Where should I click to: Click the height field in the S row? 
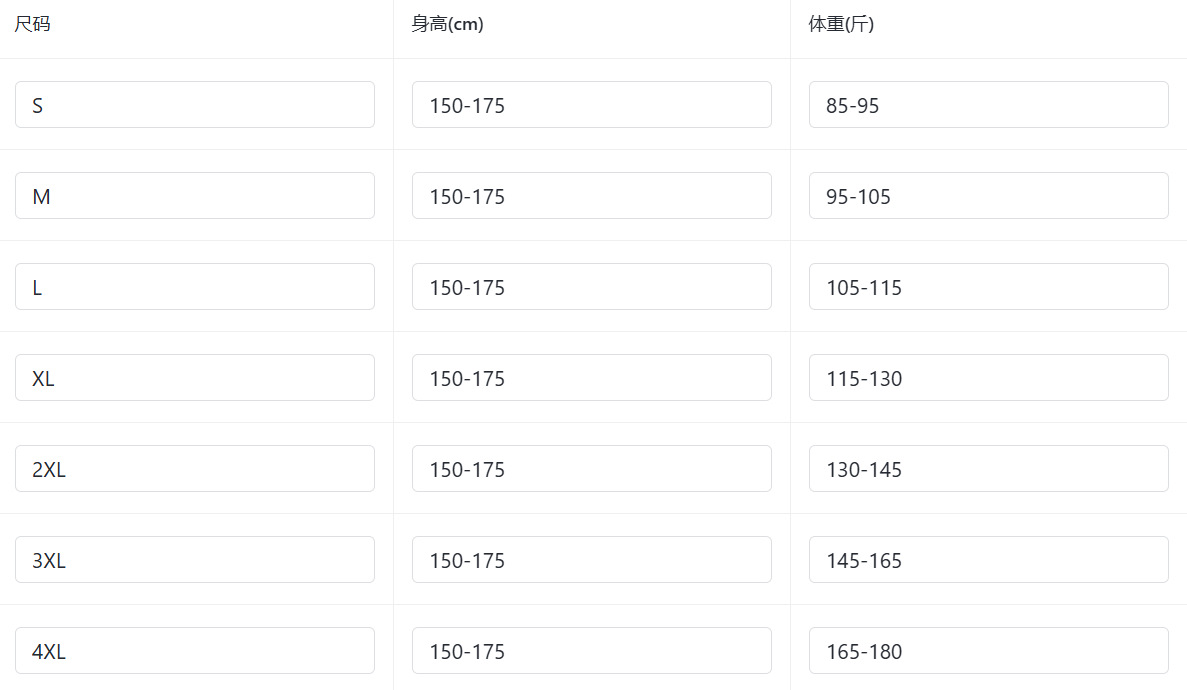pos(591,105)
